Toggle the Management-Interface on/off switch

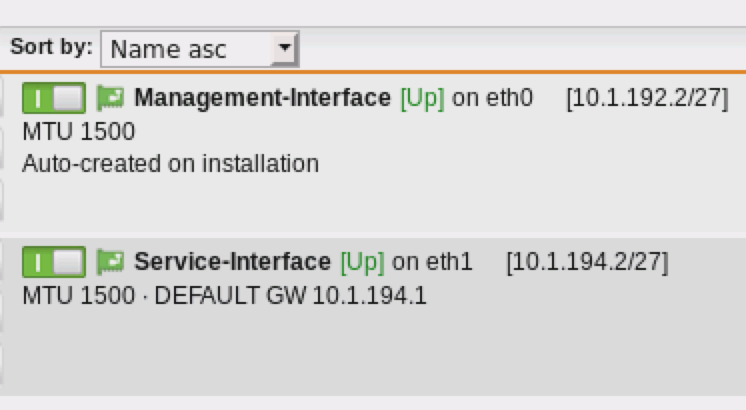[x=54, y=98]
